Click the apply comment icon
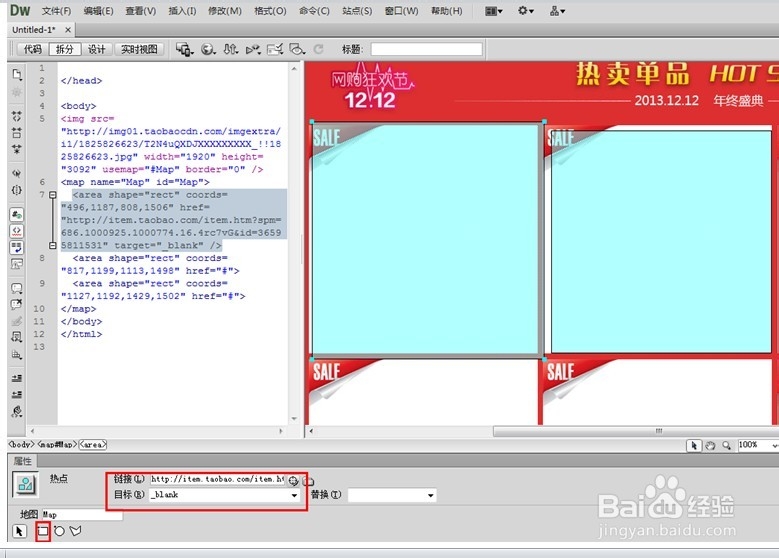This screenshot has height=558, width=779. tap(17, 288)
